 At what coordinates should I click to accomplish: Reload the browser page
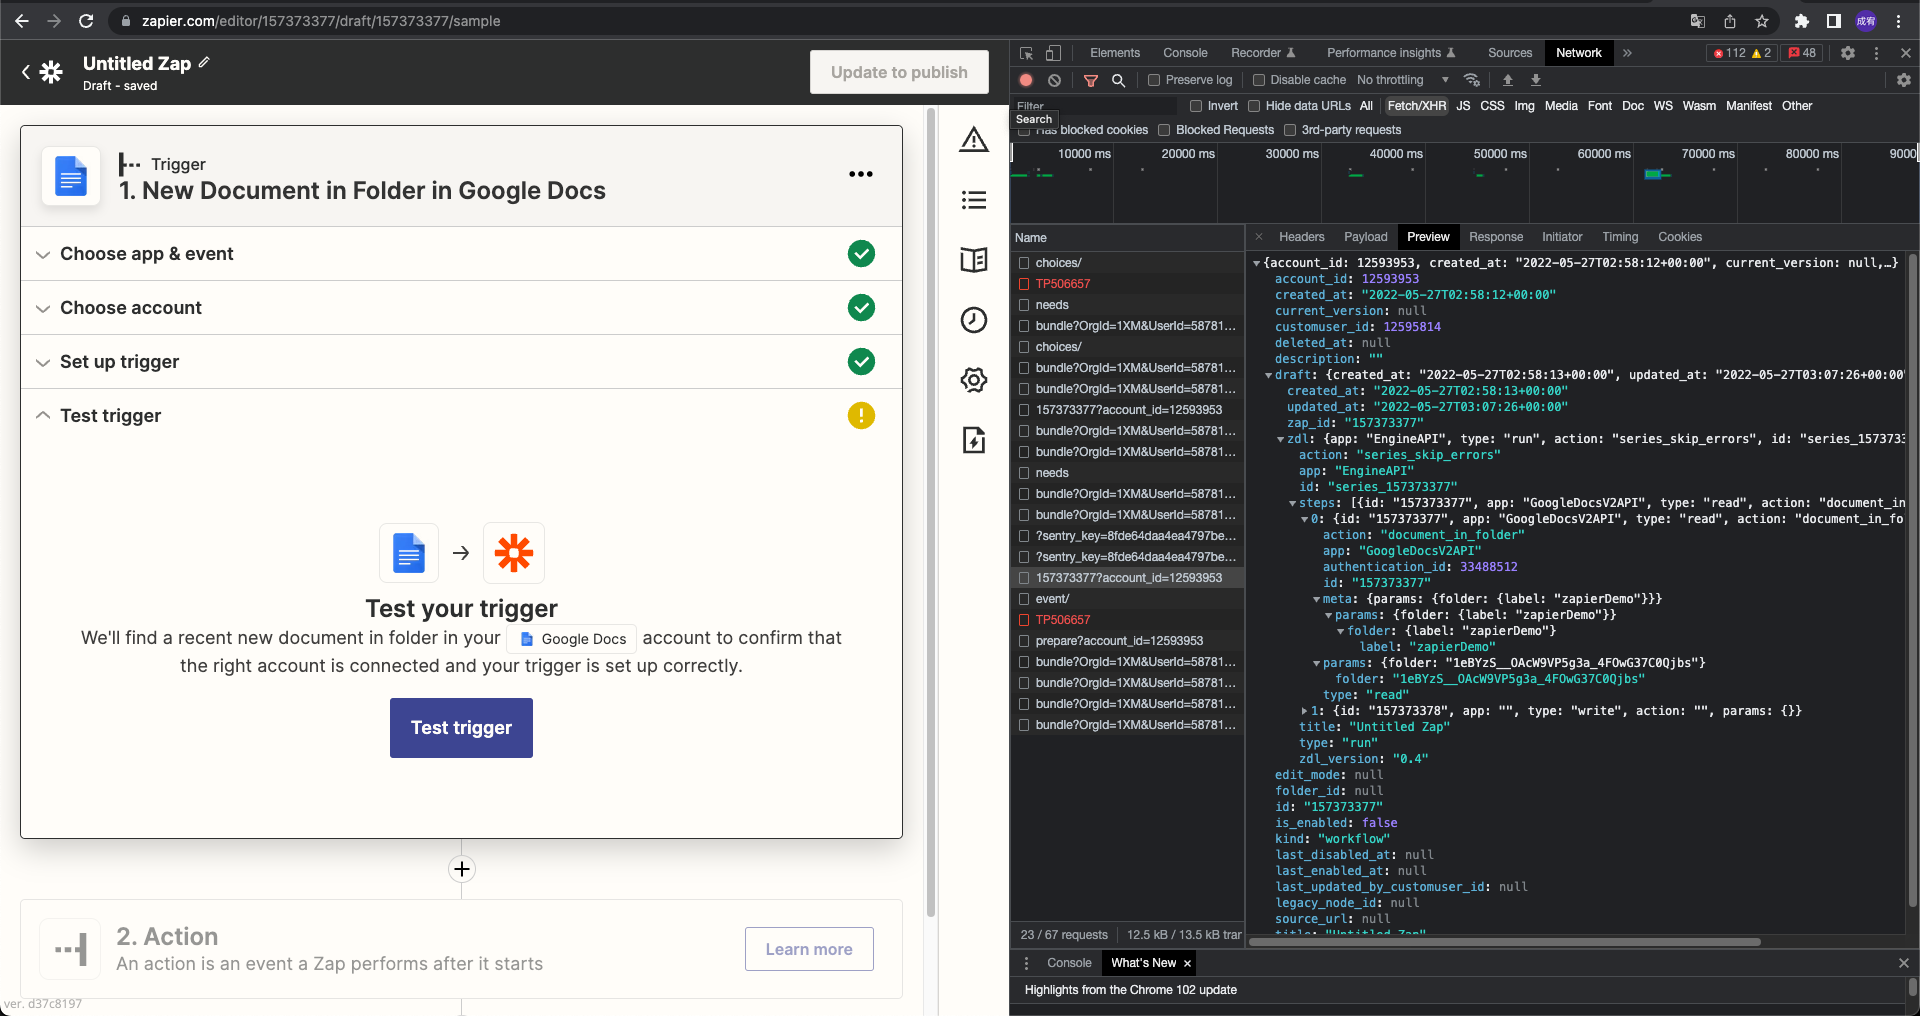click(86, 21)
